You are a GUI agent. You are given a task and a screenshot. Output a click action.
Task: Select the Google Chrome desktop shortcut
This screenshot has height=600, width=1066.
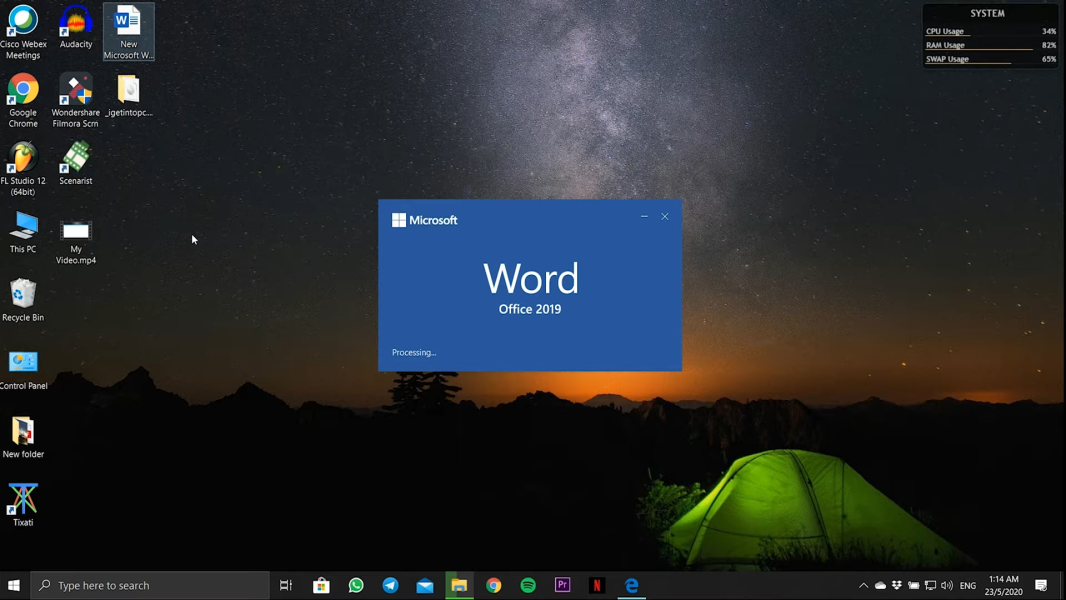23,101
